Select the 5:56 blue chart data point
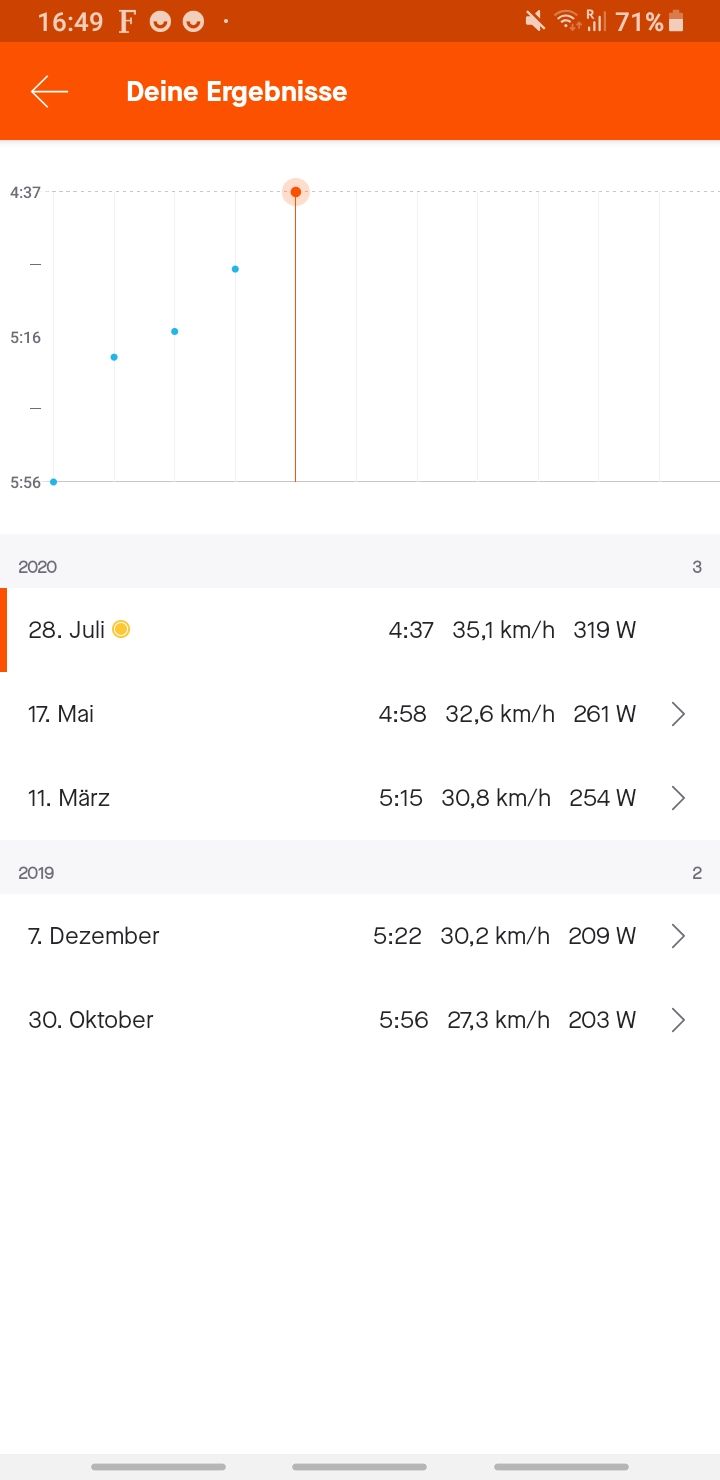This screenshot has width=720, height=1480. 54,482
